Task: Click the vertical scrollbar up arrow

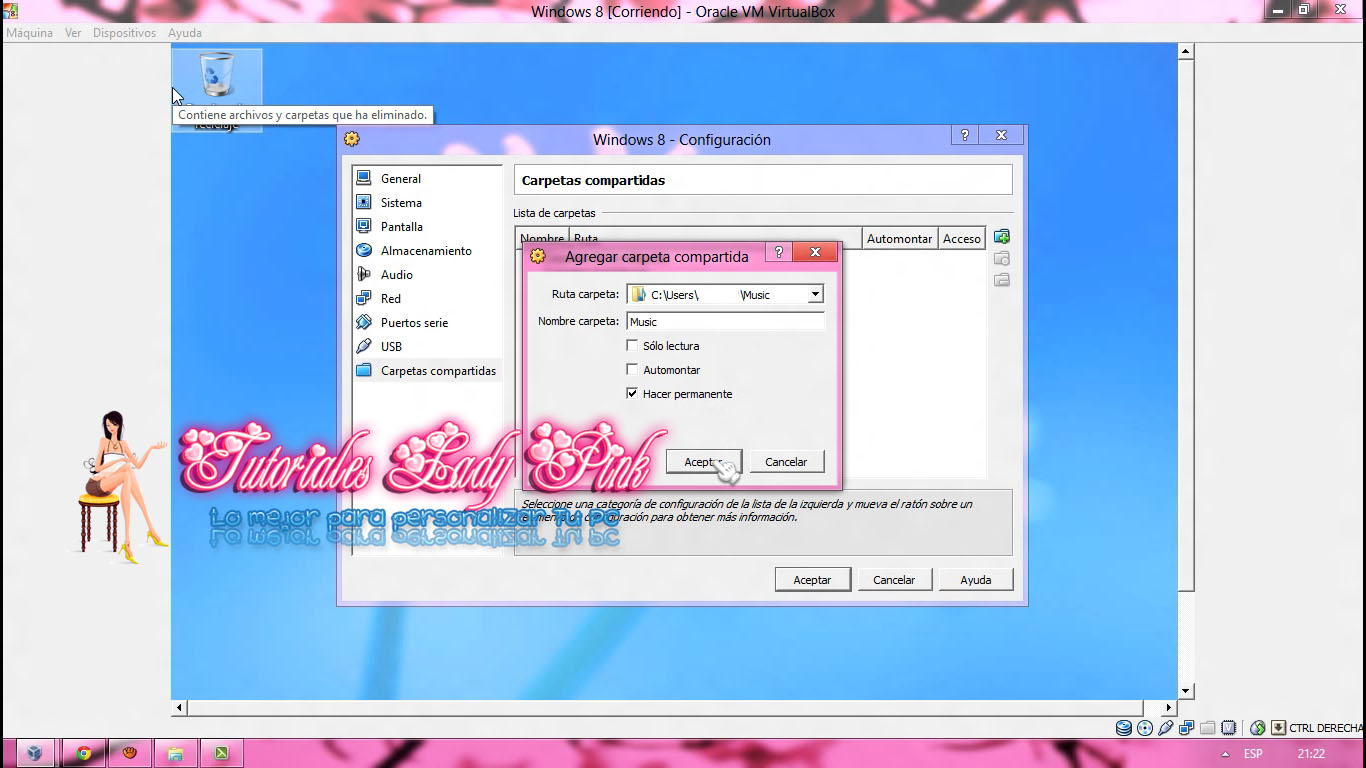Action: click(x=1186, y=51)
